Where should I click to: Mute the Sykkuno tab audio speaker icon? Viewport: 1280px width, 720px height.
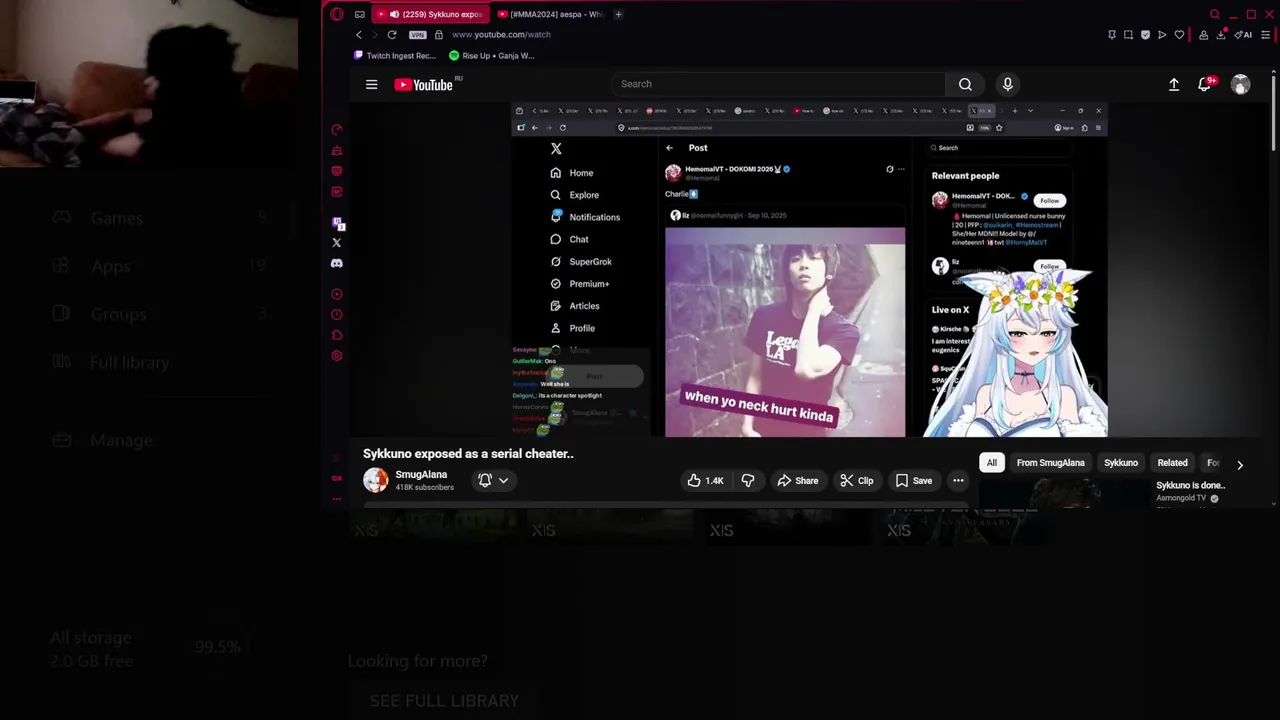(394, 14)
